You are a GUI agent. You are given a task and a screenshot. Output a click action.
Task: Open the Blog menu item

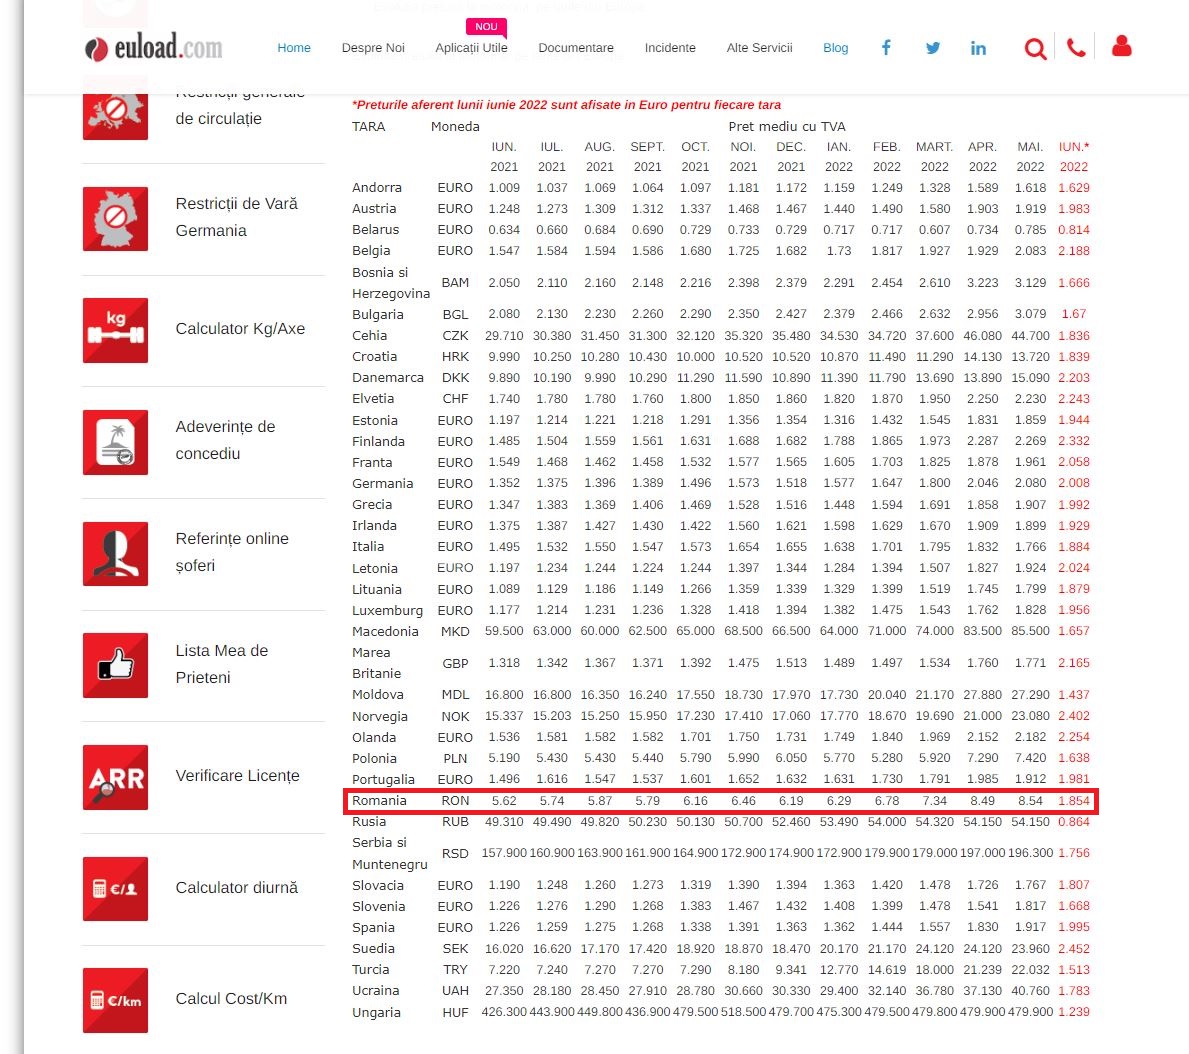[x=836, y=48]
